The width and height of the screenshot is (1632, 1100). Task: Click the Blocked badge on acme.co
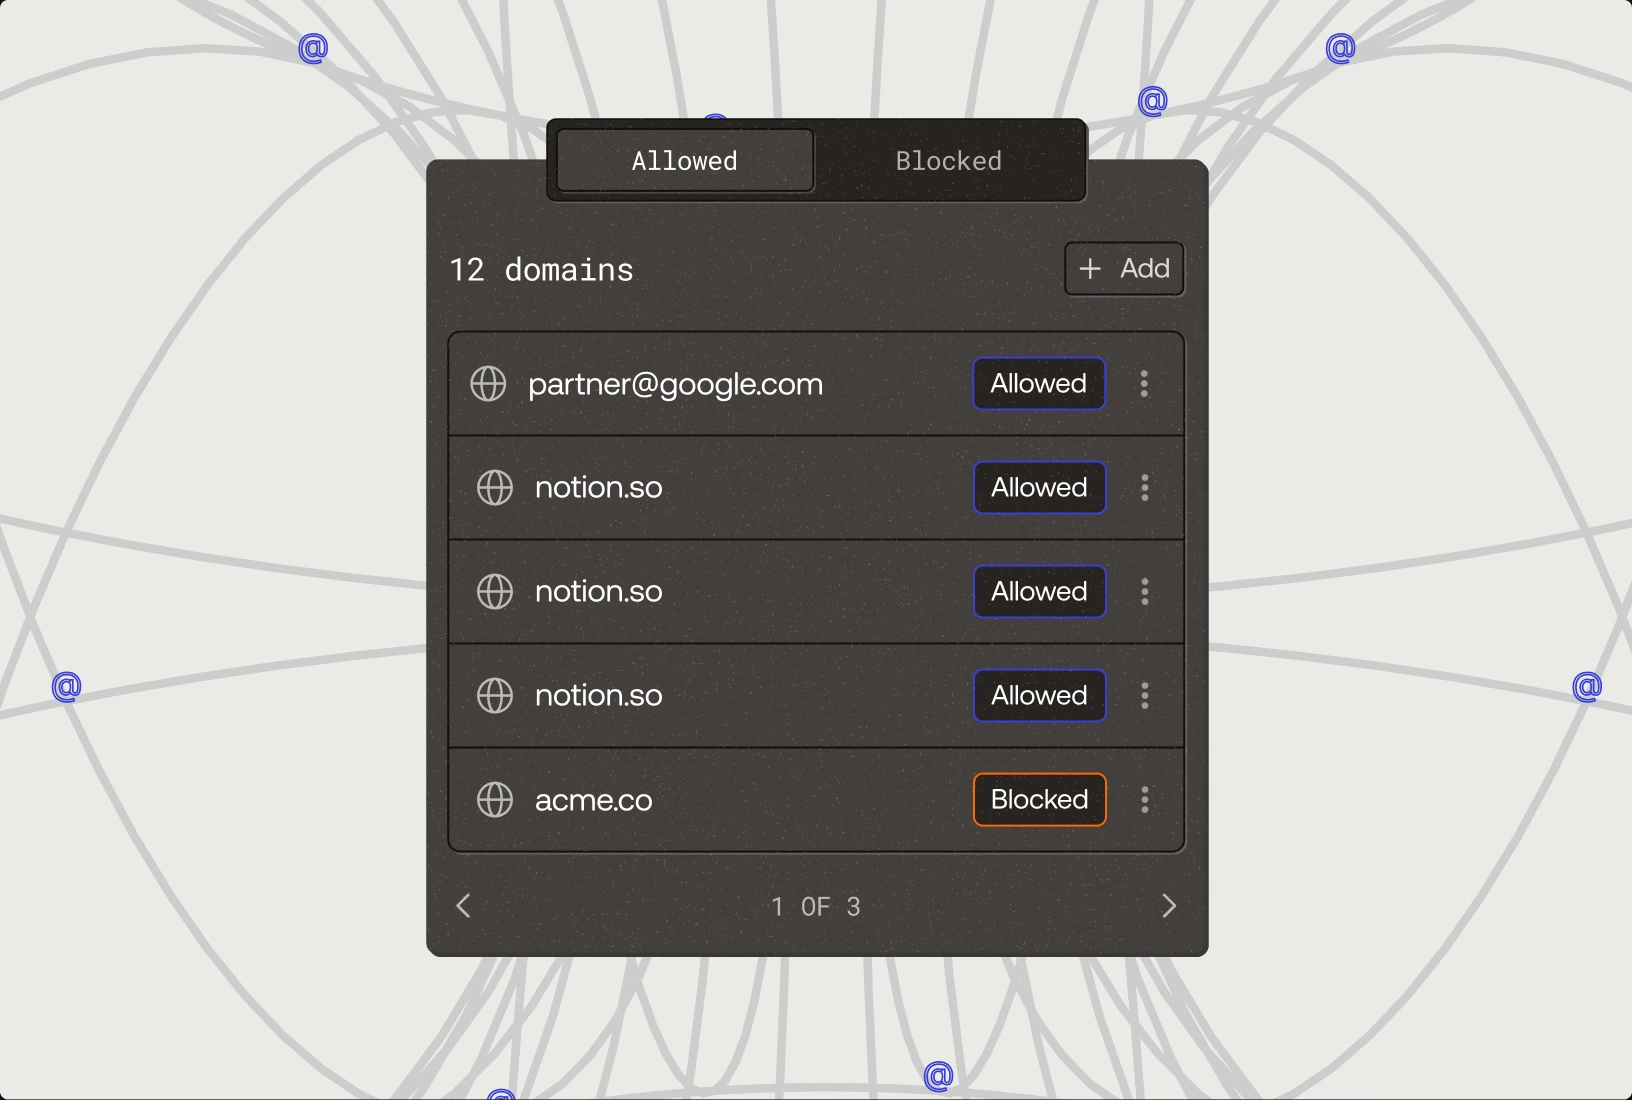click(x=1040, y=800)
